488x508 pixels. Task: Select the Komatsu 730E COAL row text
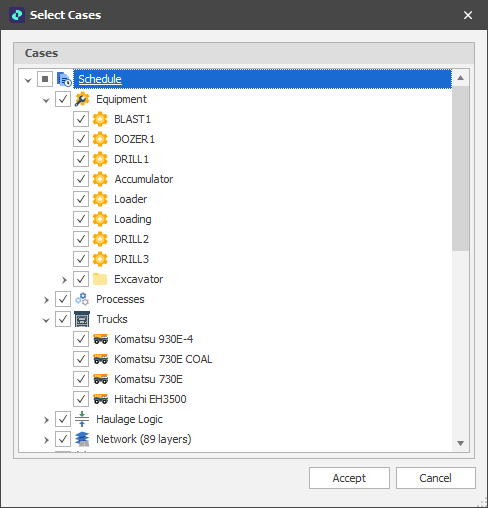pos(163,359)
